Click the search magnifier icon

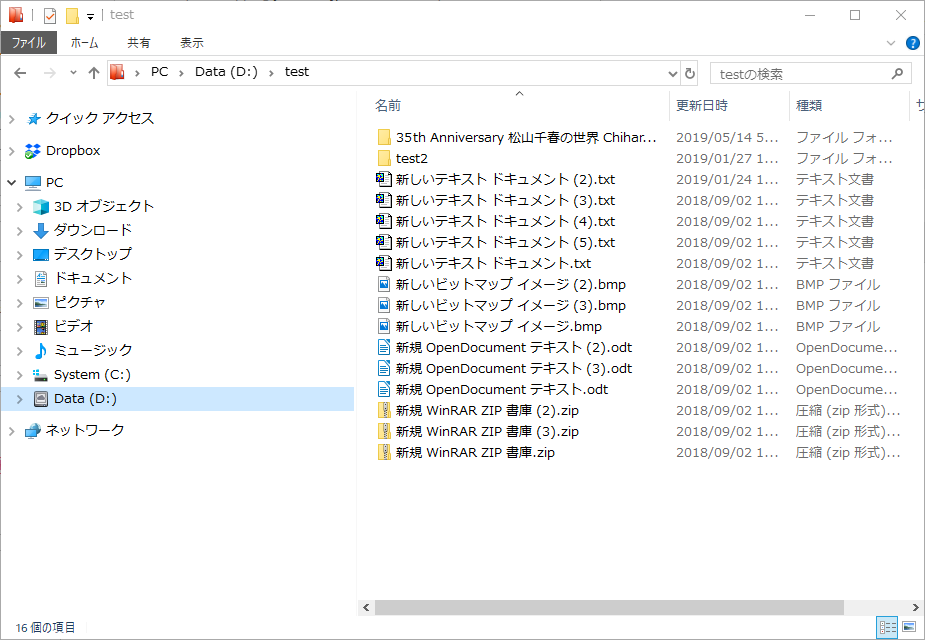pyautogui.click(x=897, y=73)
